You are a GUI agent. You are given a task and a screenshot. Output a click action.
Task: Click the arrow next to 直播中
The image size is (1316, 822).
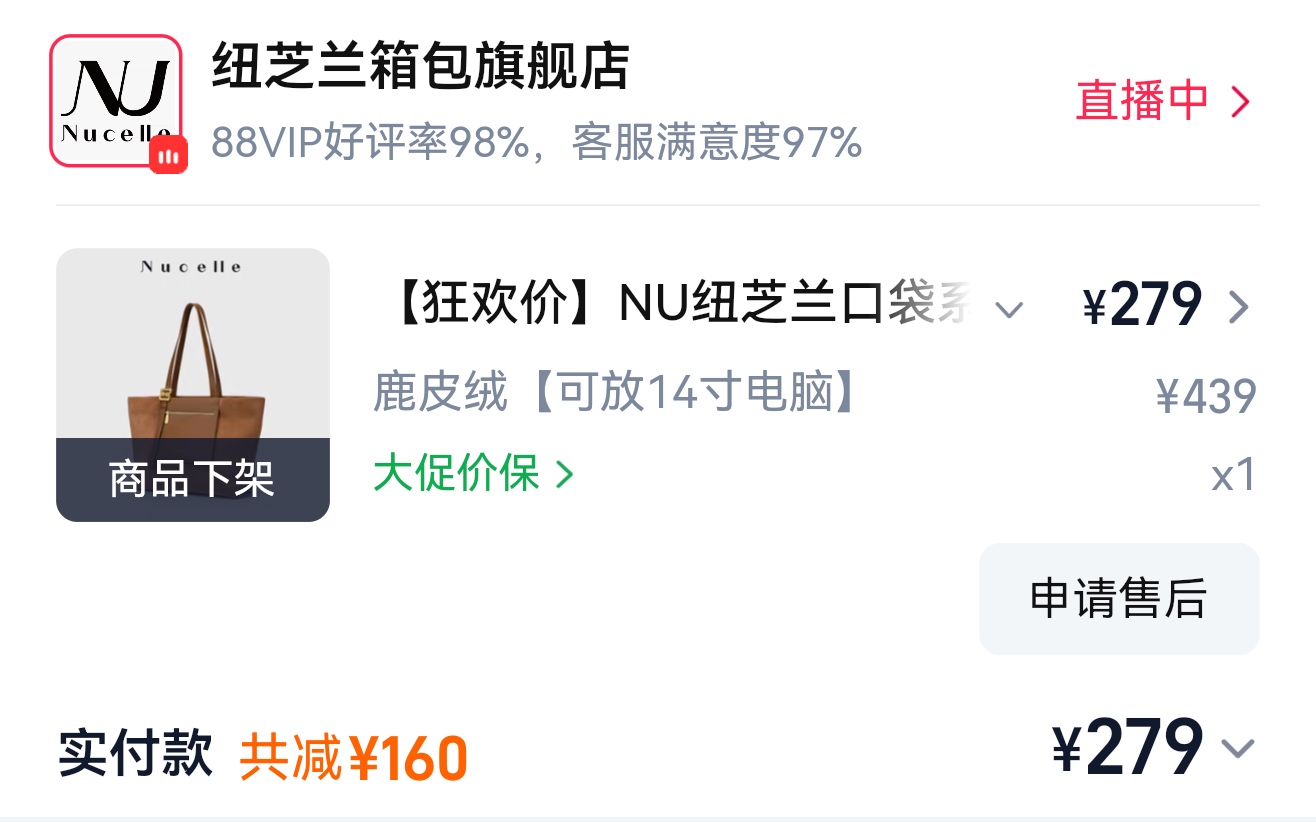click(x=1240, y=102)
